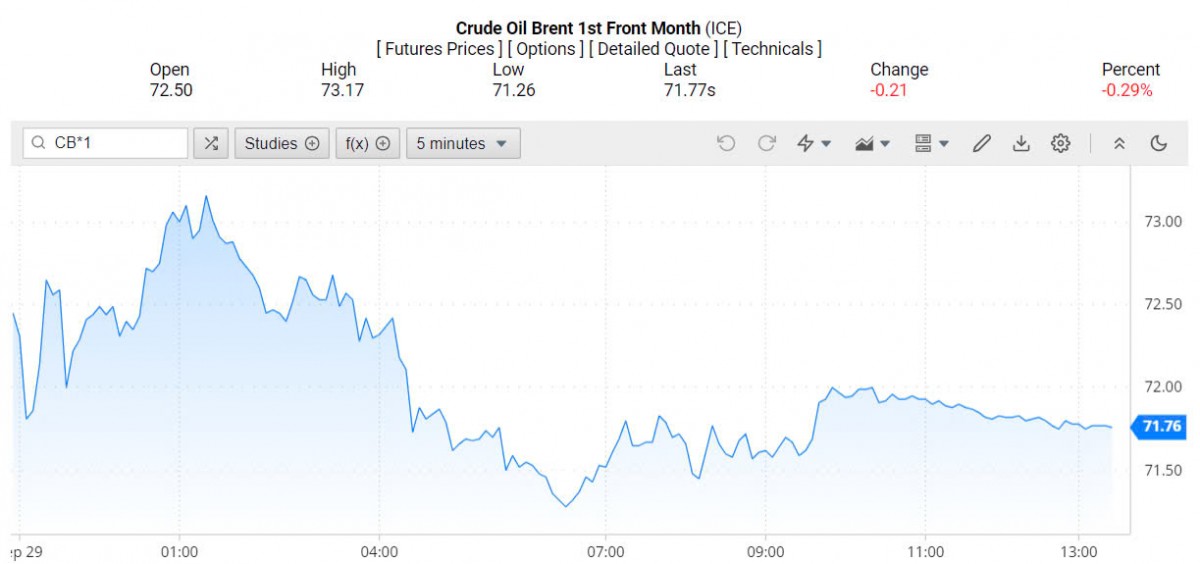This screenshot has width=1200, height=564.
Task: Collapse the toolbar with double chevron
Action: [1119, 143]
